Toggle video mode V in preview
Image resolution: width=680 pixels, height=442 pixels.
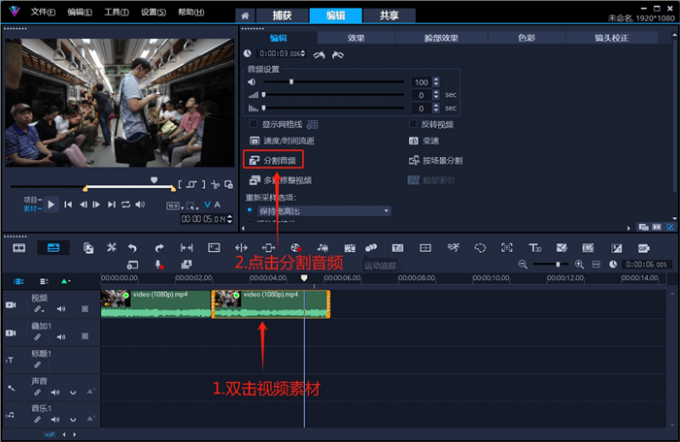point(207,205)
